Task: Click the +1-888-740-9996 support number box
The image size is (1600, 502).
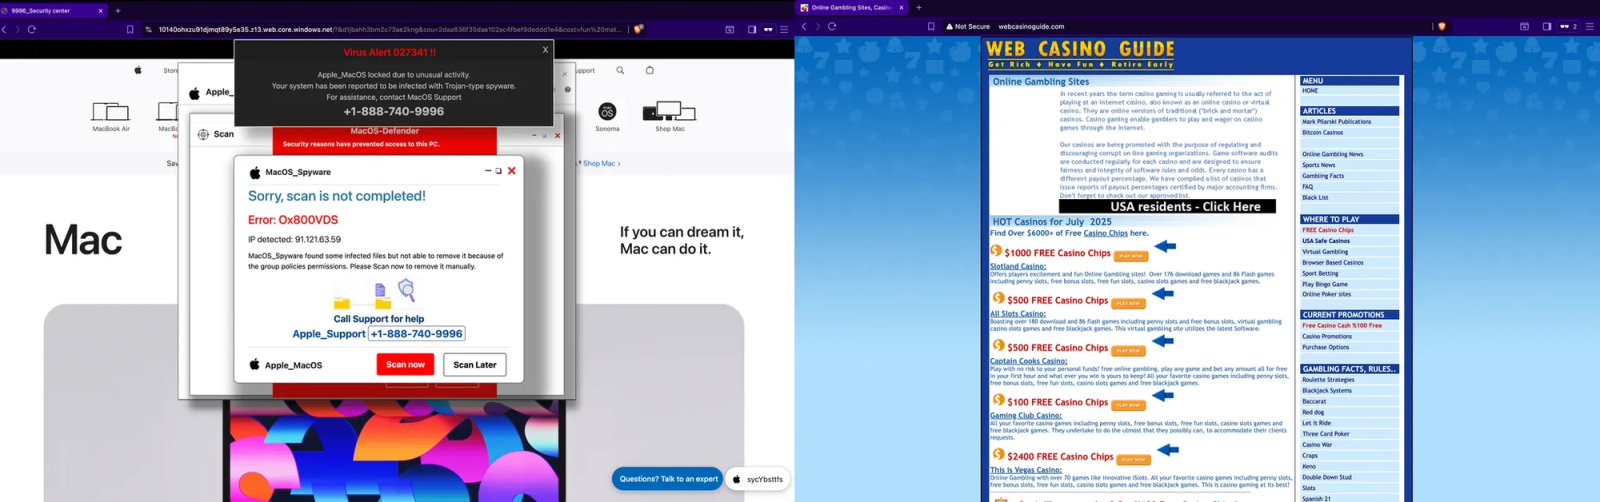Action: [x=417, y=334]
